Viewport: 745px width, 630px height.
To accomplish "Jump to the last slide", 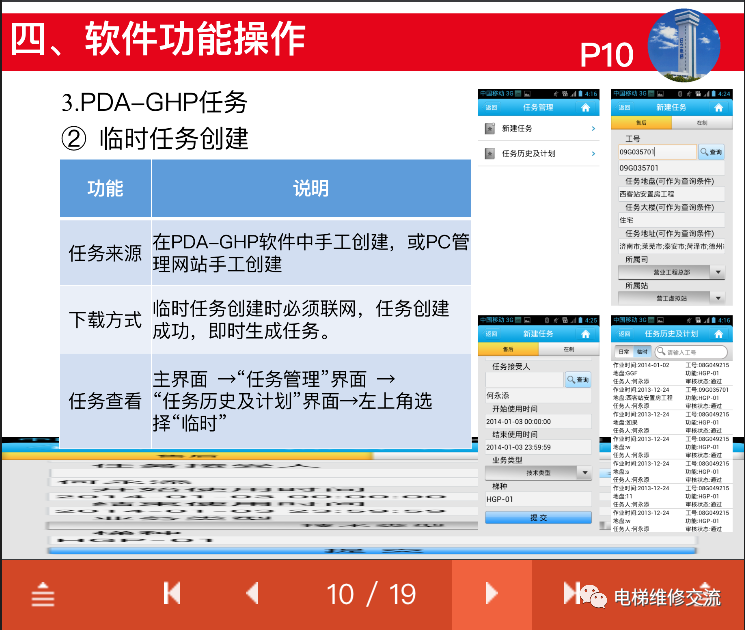I will [571, 593].
